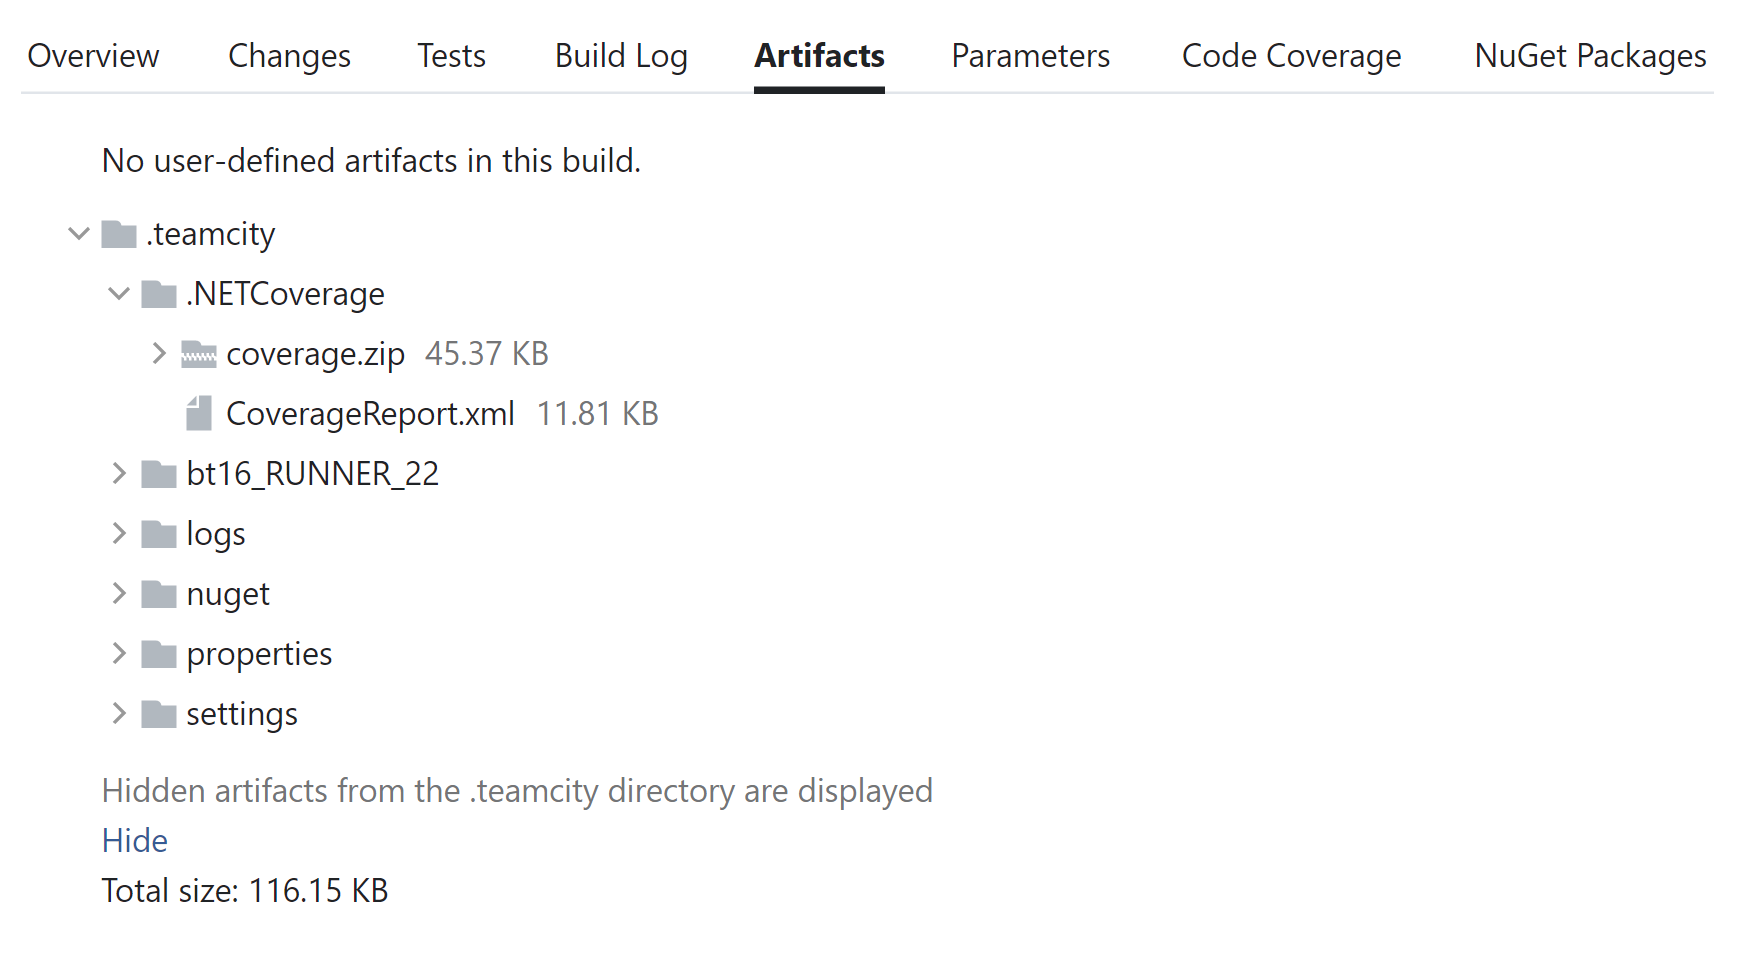Expand the bt16_RUNNER_22 folder
The image size is (1755, 956).
pos(119,473)
